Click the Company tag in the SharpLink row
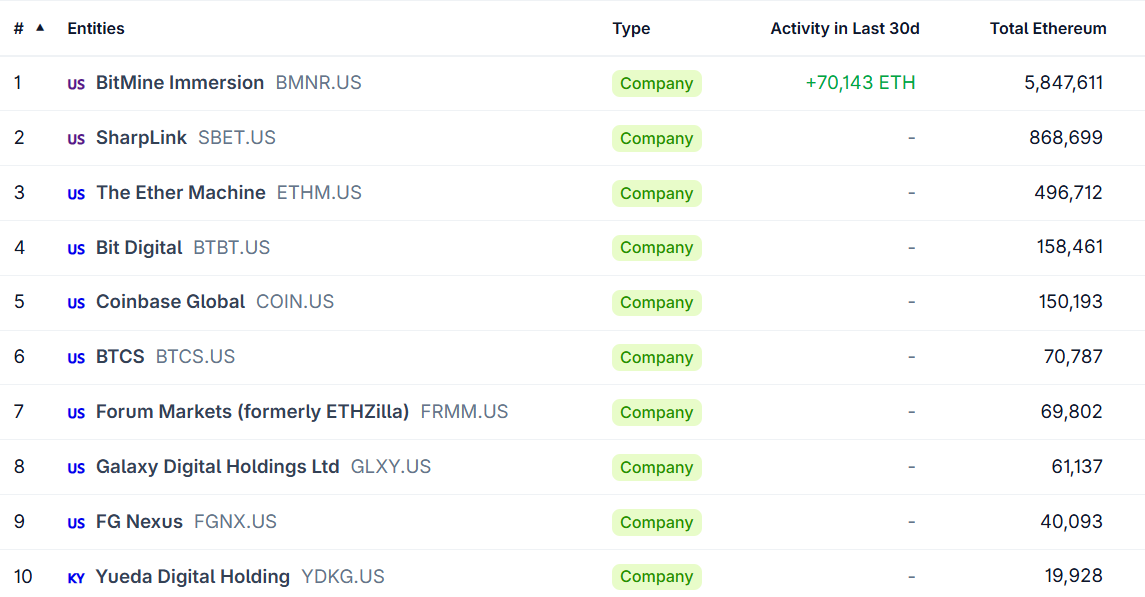 pos(656,138)
